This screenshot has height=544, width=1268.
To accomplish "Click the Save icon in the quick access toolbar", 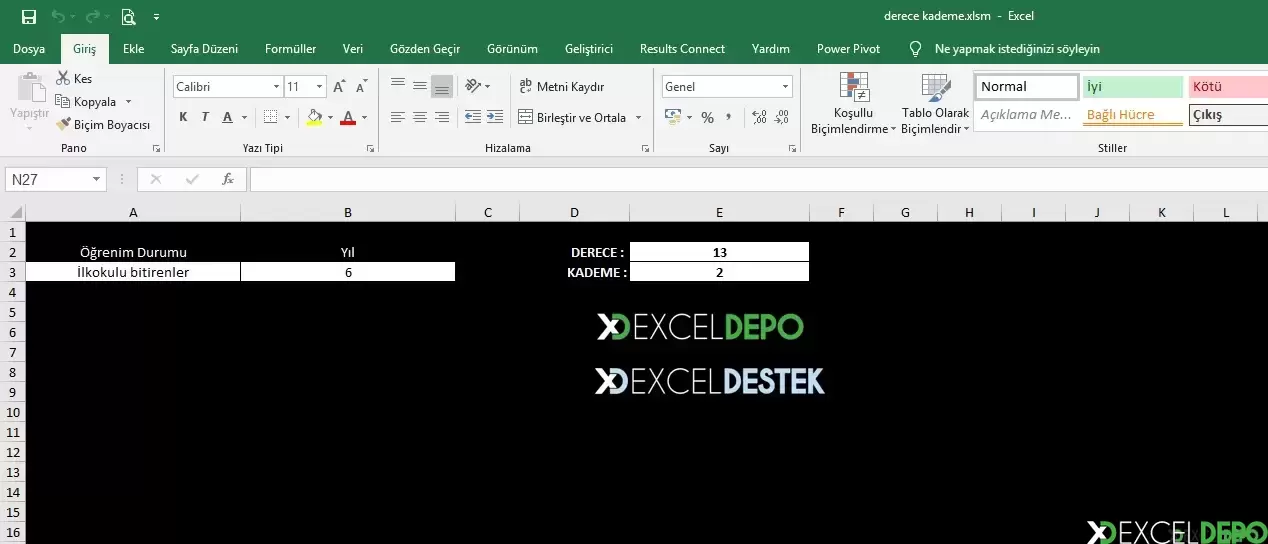I will coord(28,16).
